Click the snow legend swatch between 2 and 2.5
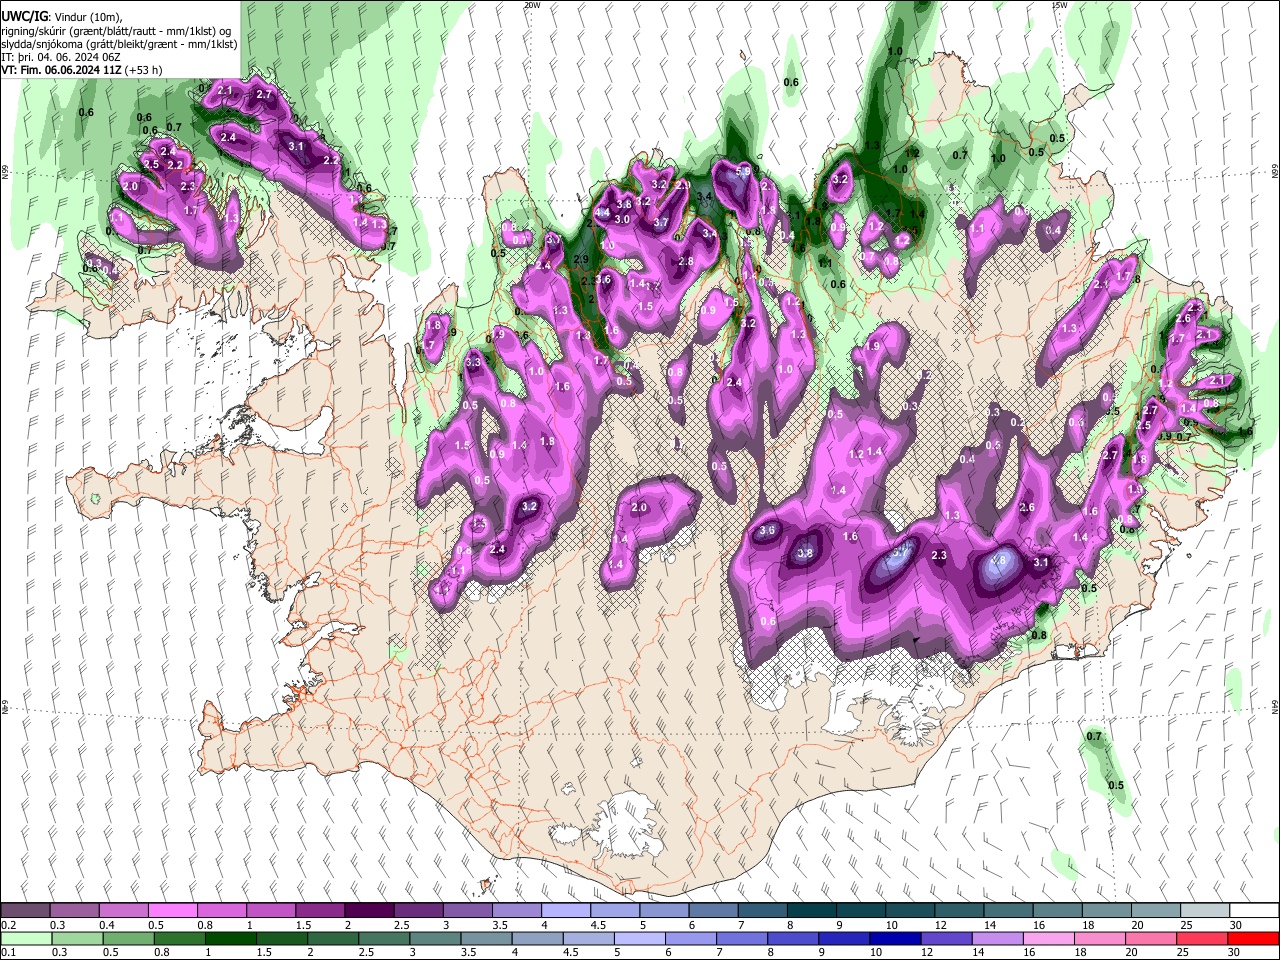This screenshot has height=960, width=1280. click(369, 911)
